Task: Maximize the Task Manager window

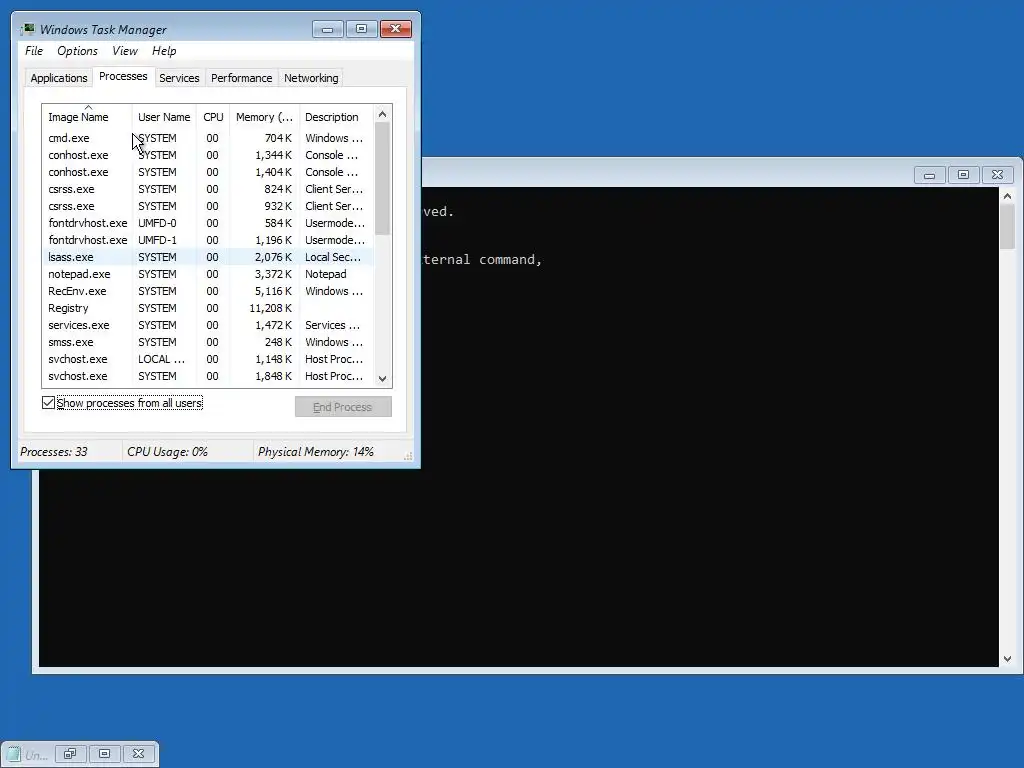Action: [x=361, y=29]
